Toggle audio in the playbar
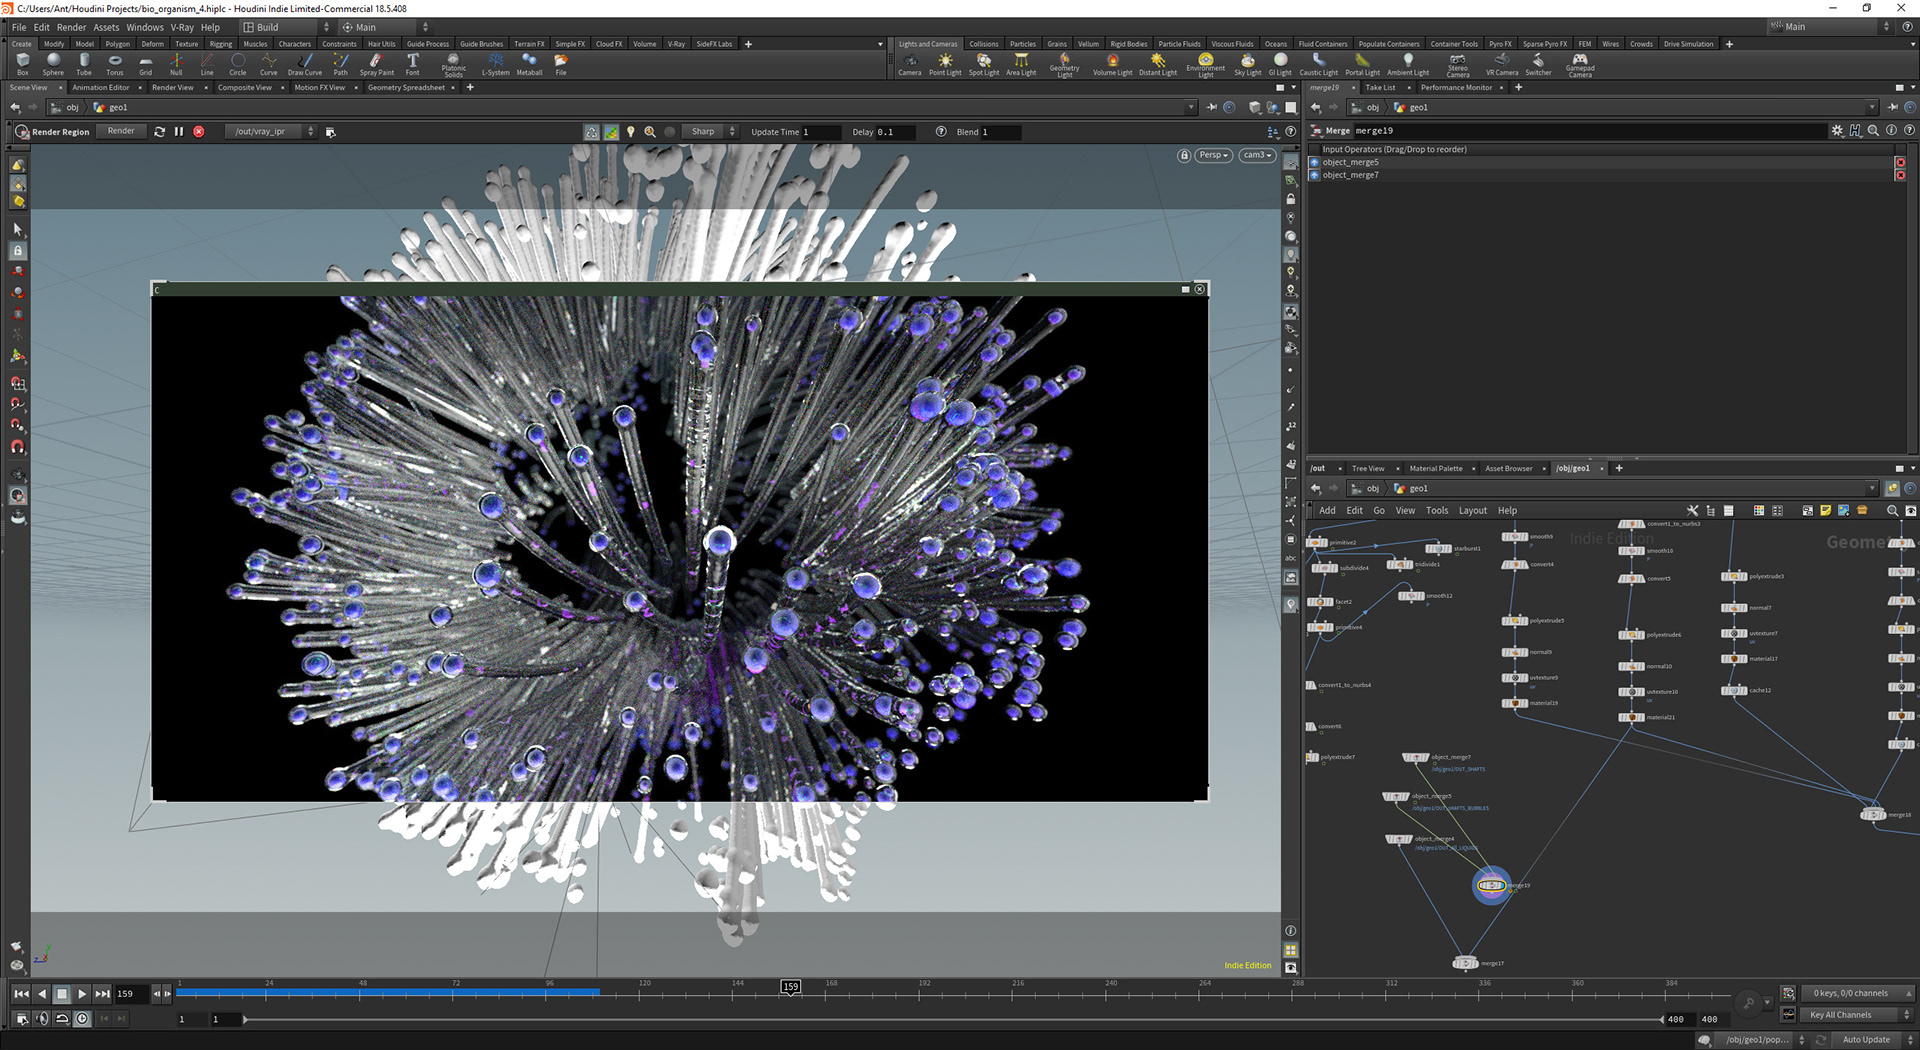The width and height of the screenshot is (1920, 1050). 42,1019
